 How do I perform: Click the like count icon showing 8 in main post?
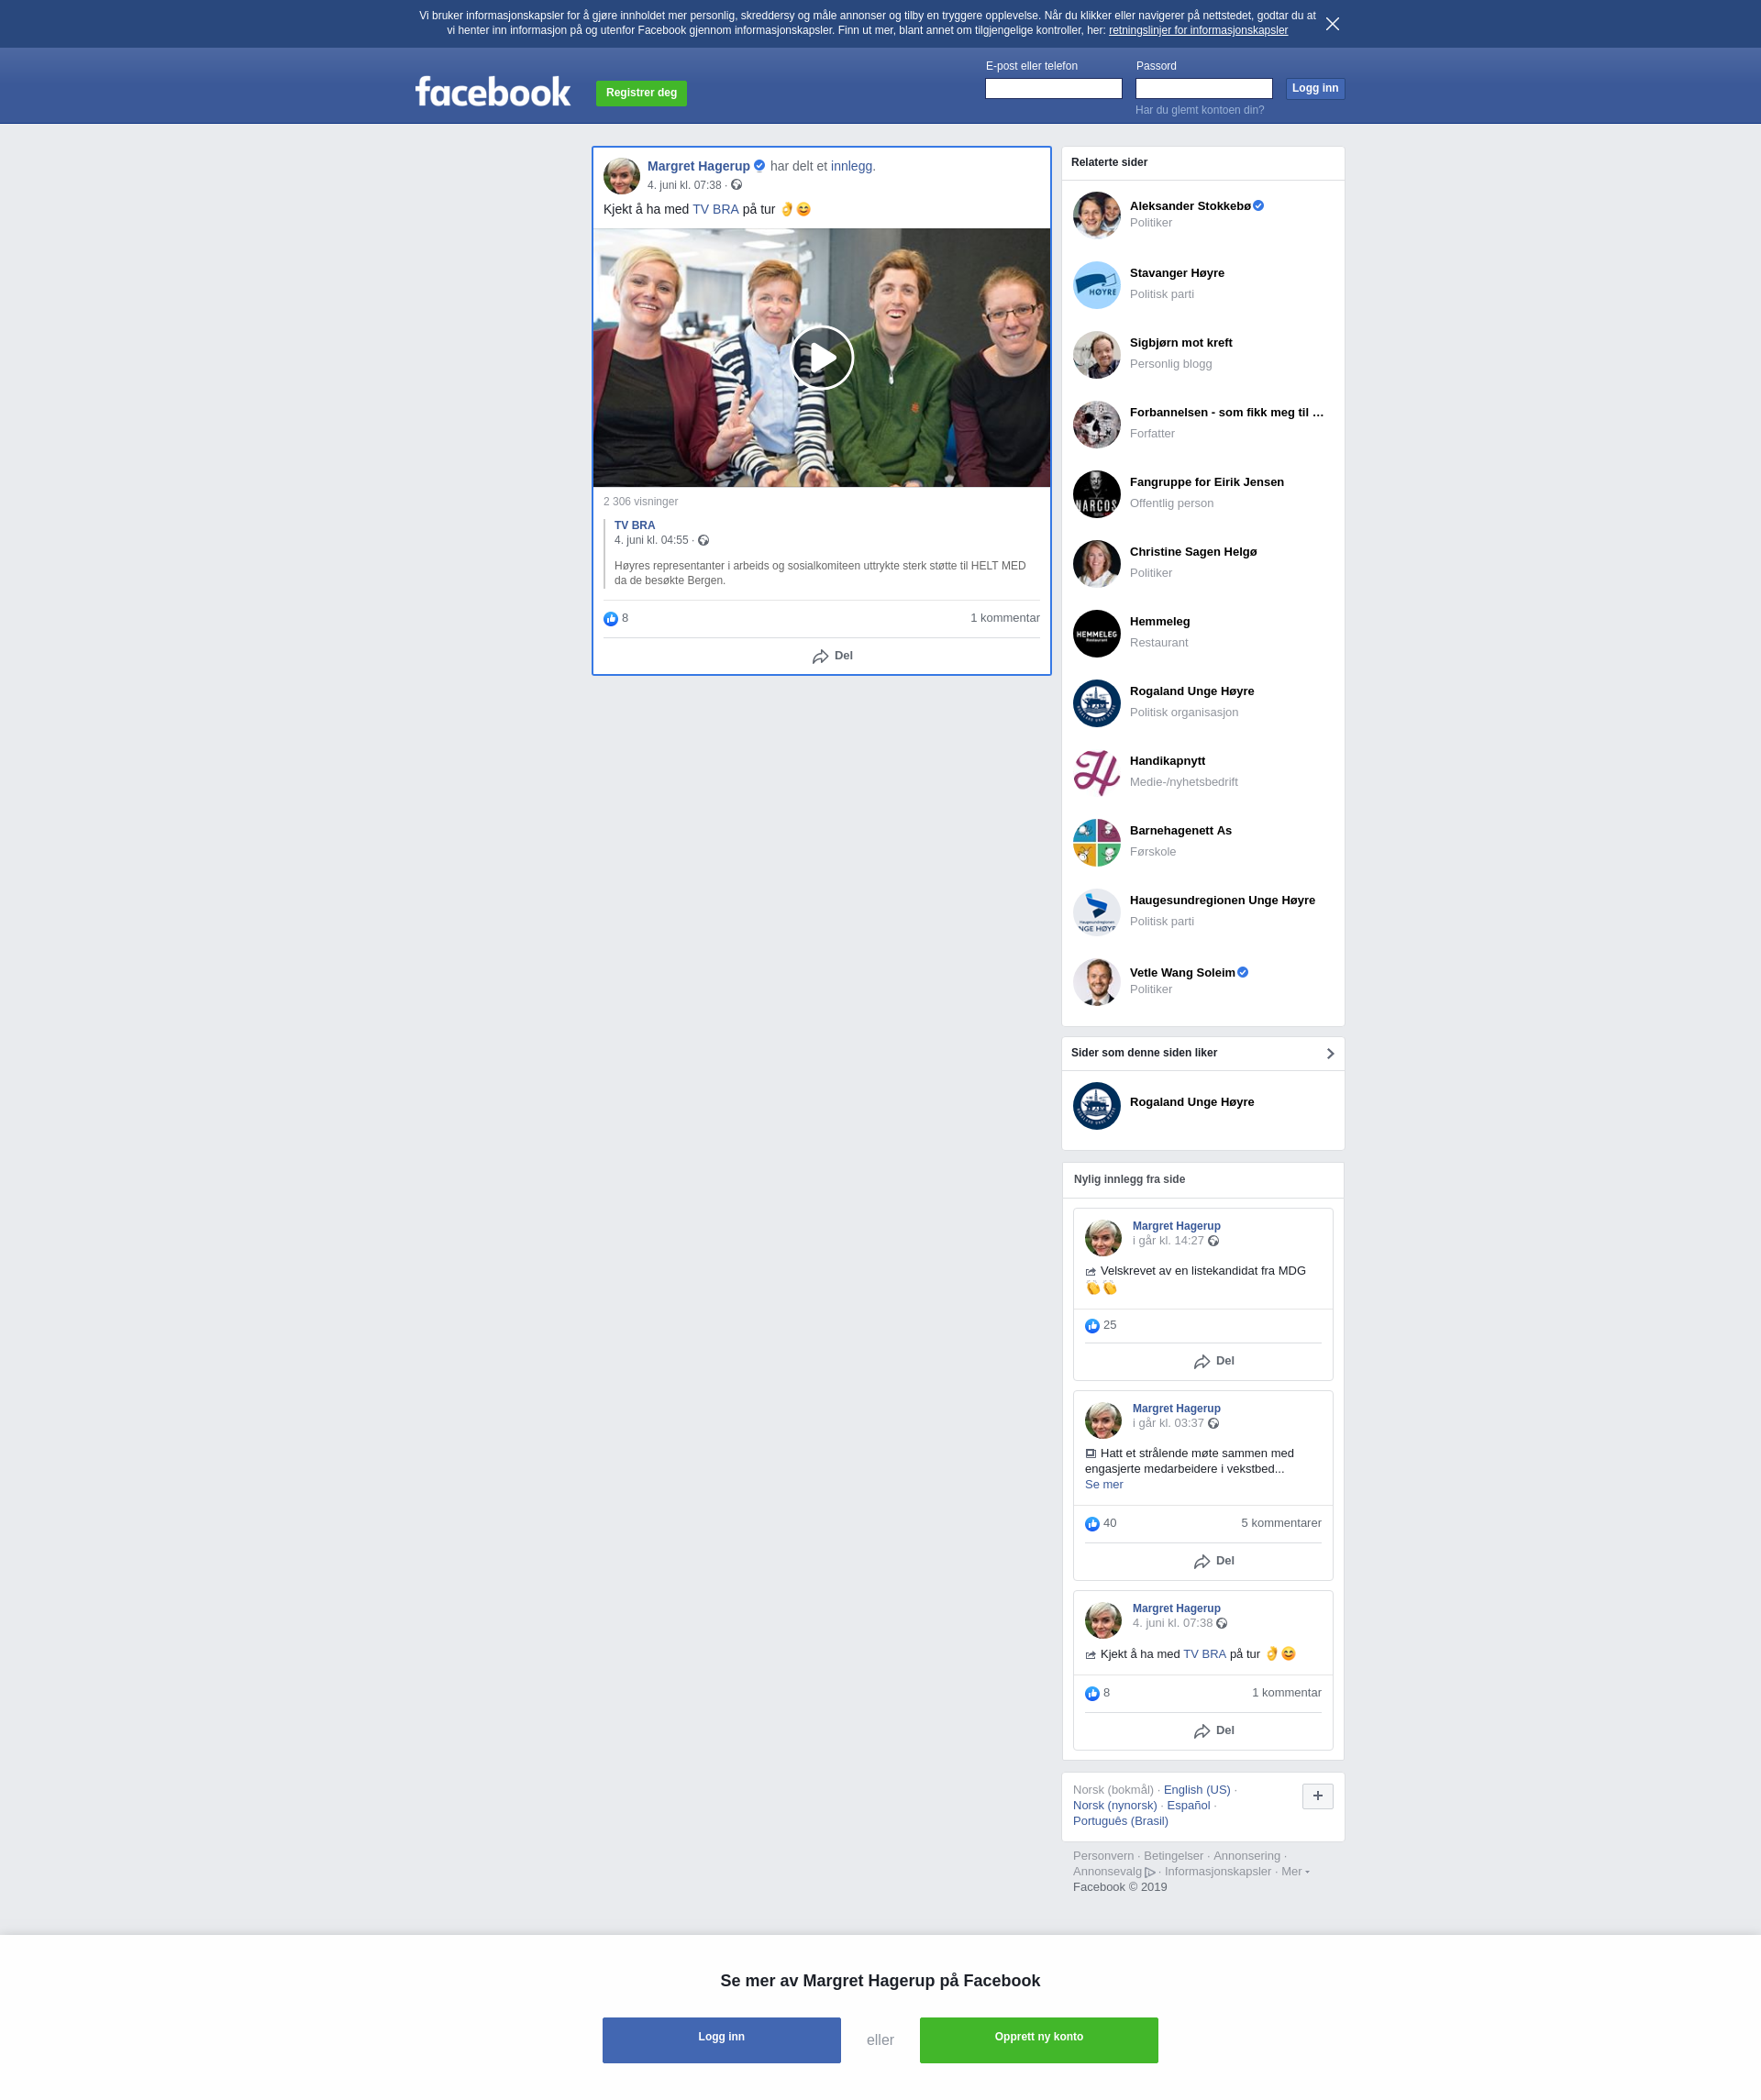coord(611,619)
